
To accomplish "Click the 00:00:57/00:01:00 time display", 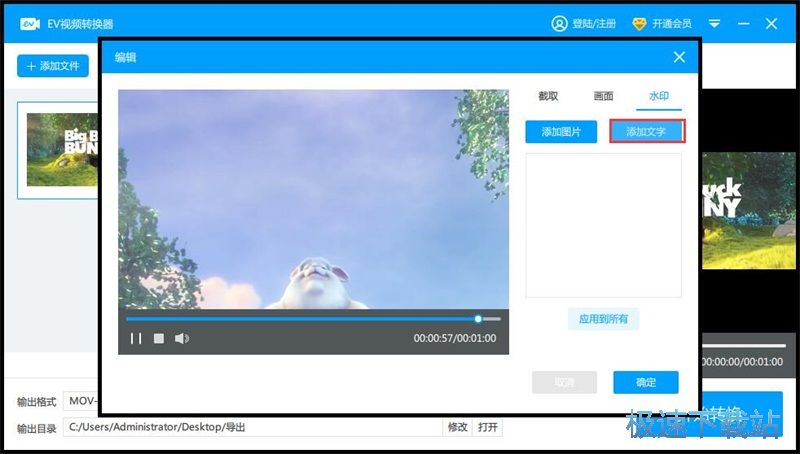I will pos(455,338).
